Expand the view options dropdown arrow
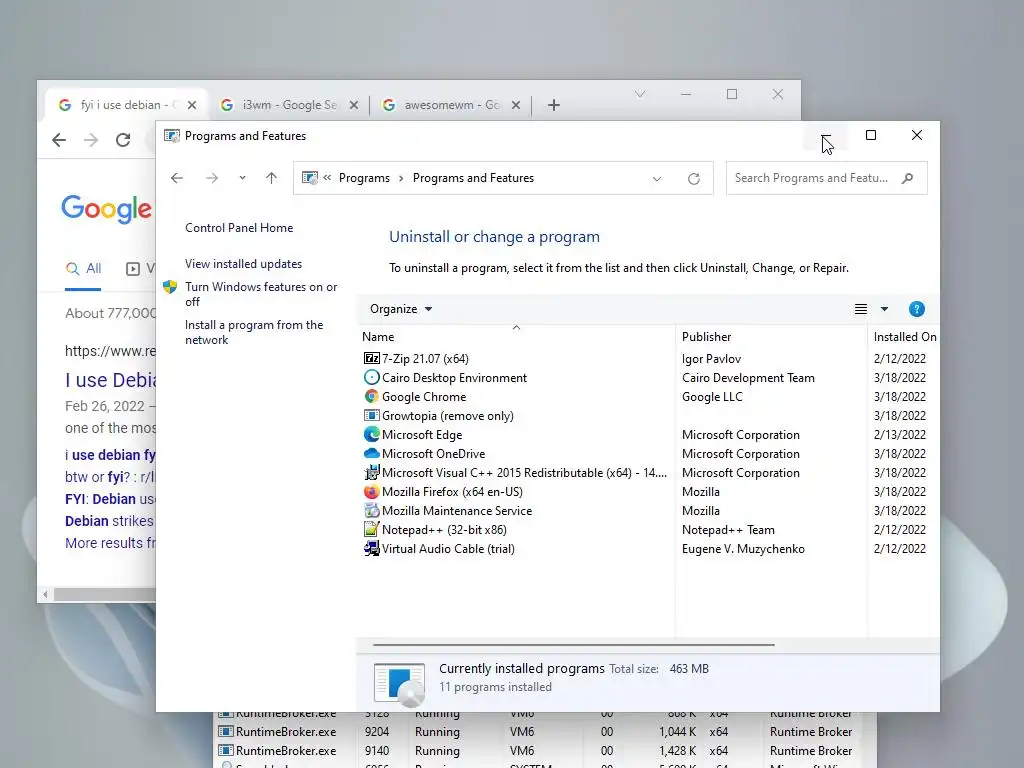Screen dimensions: 1024x768 coord(884,309)
